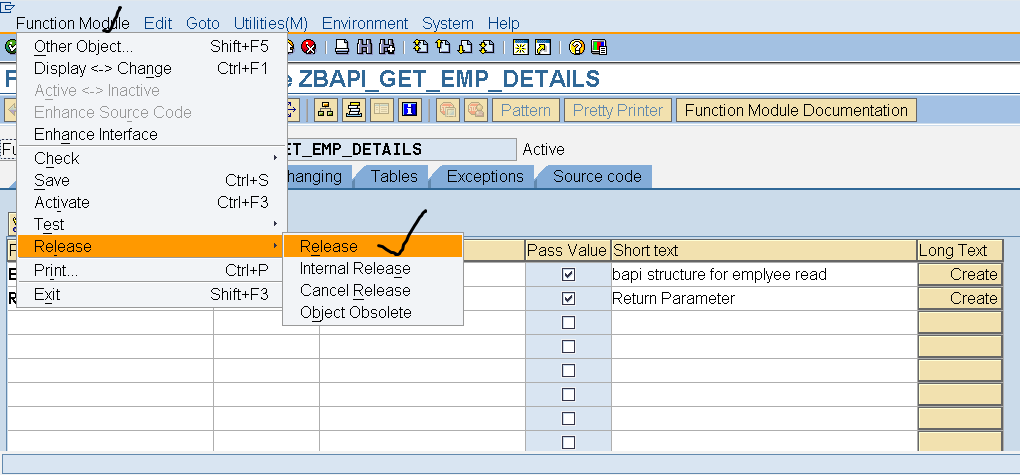This screenshot has height=475, width=1020.
Task: Open the Customize Local Layout icon
Action: click(599, 47)
